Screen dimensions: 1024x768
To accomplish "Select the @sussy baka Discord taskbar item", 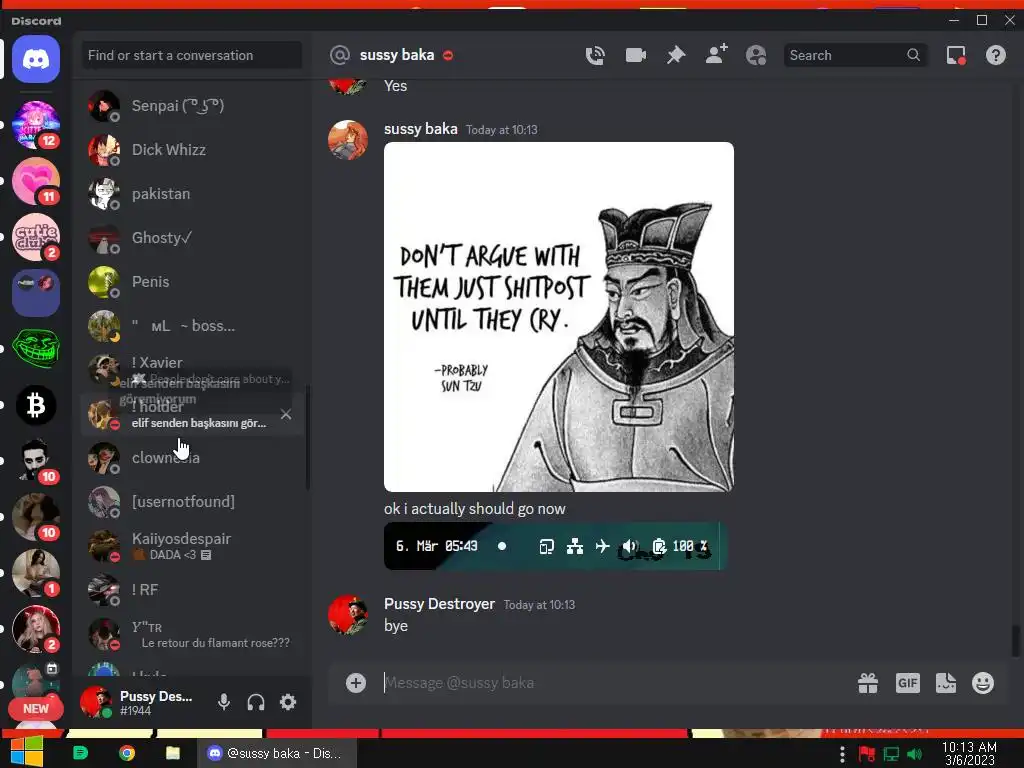I will pyautogui.click(x=277, y=753).
